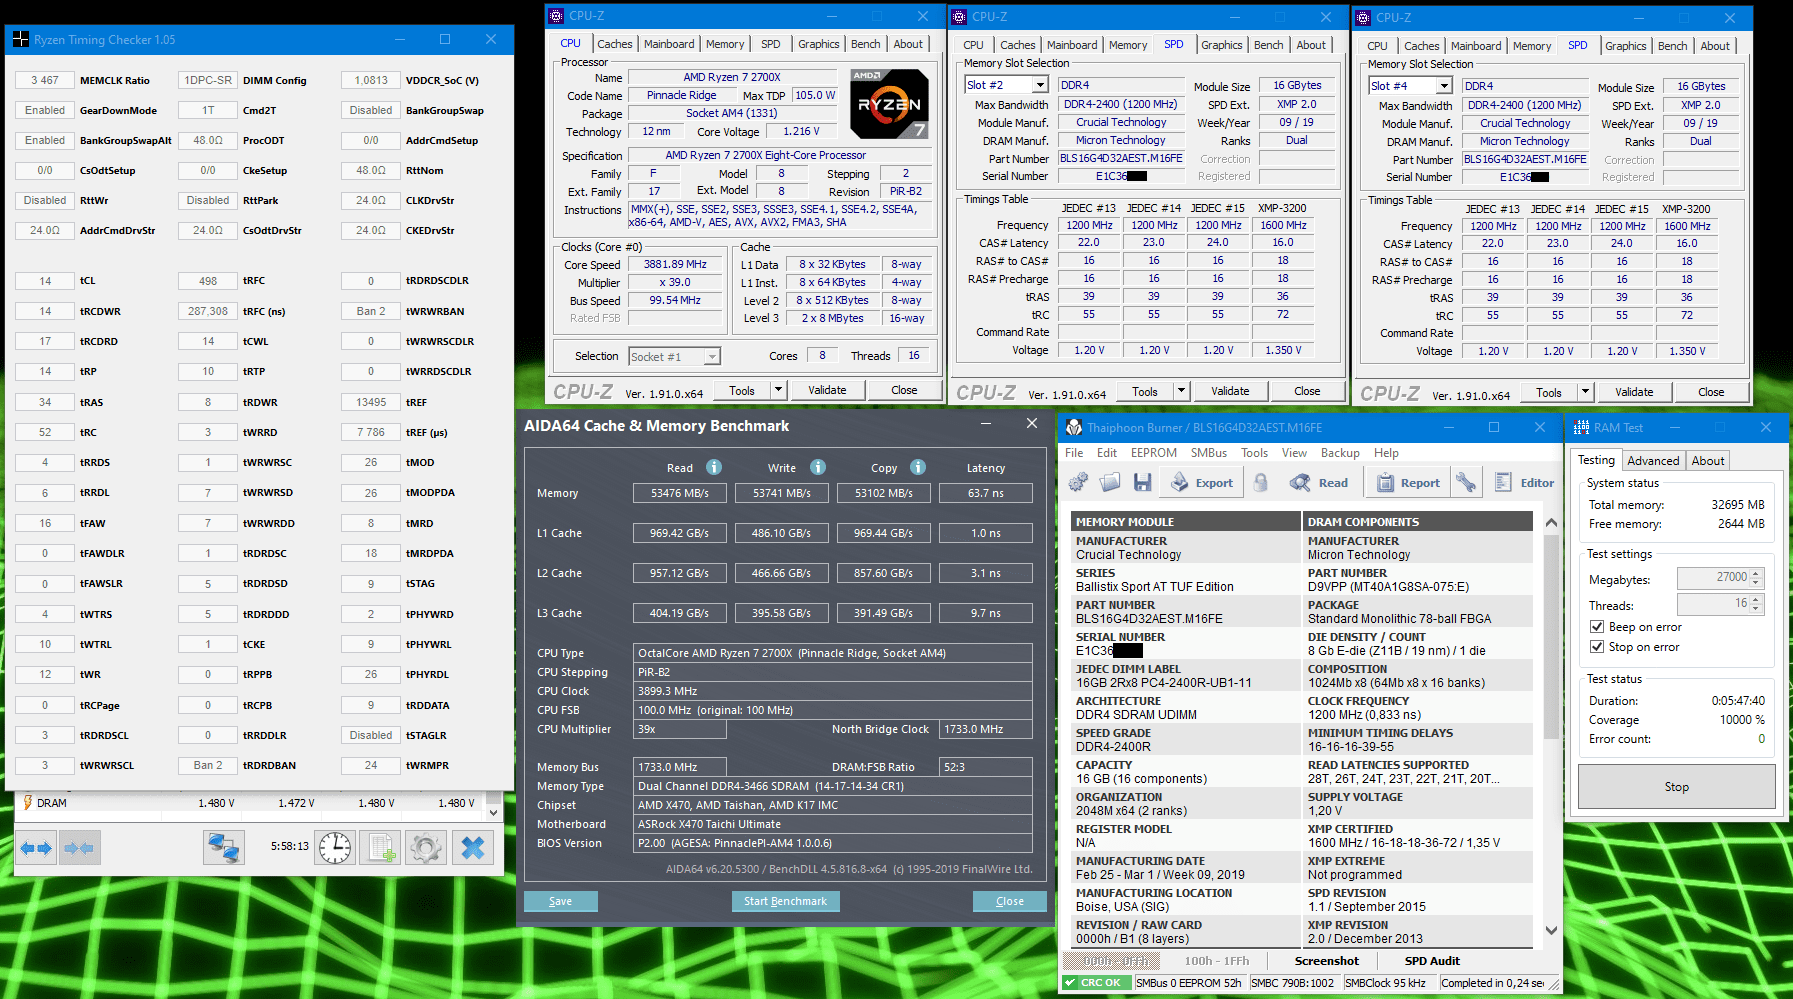Image resolution: width=1793 pixels, height=999 pixels.
Task: Select the 100h - 1FFh address range tab
Action: coord(1216,961)
